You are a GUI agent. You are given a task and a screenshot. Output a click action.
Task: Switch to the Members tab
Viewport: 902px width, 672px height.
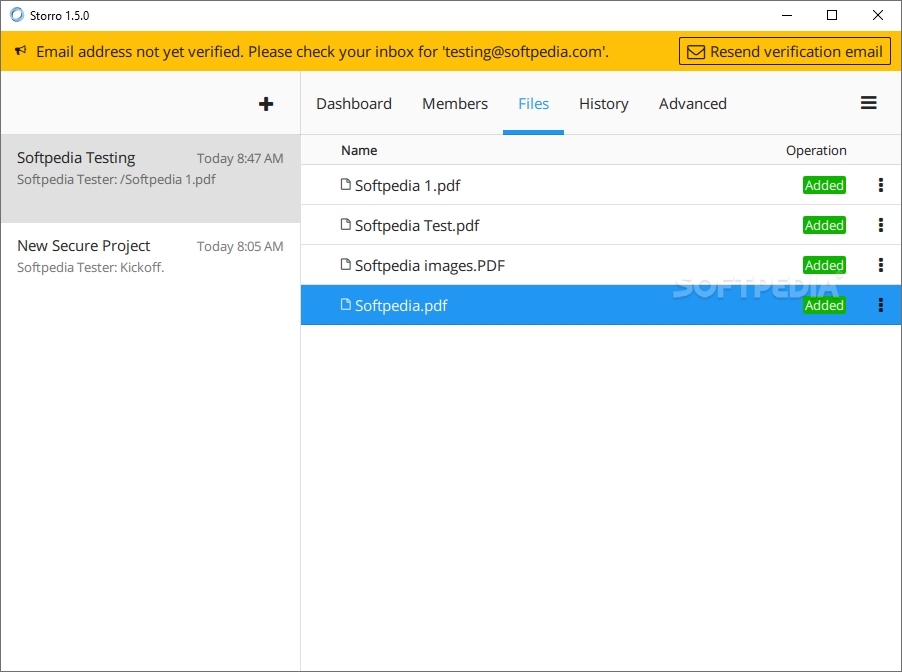455,104
